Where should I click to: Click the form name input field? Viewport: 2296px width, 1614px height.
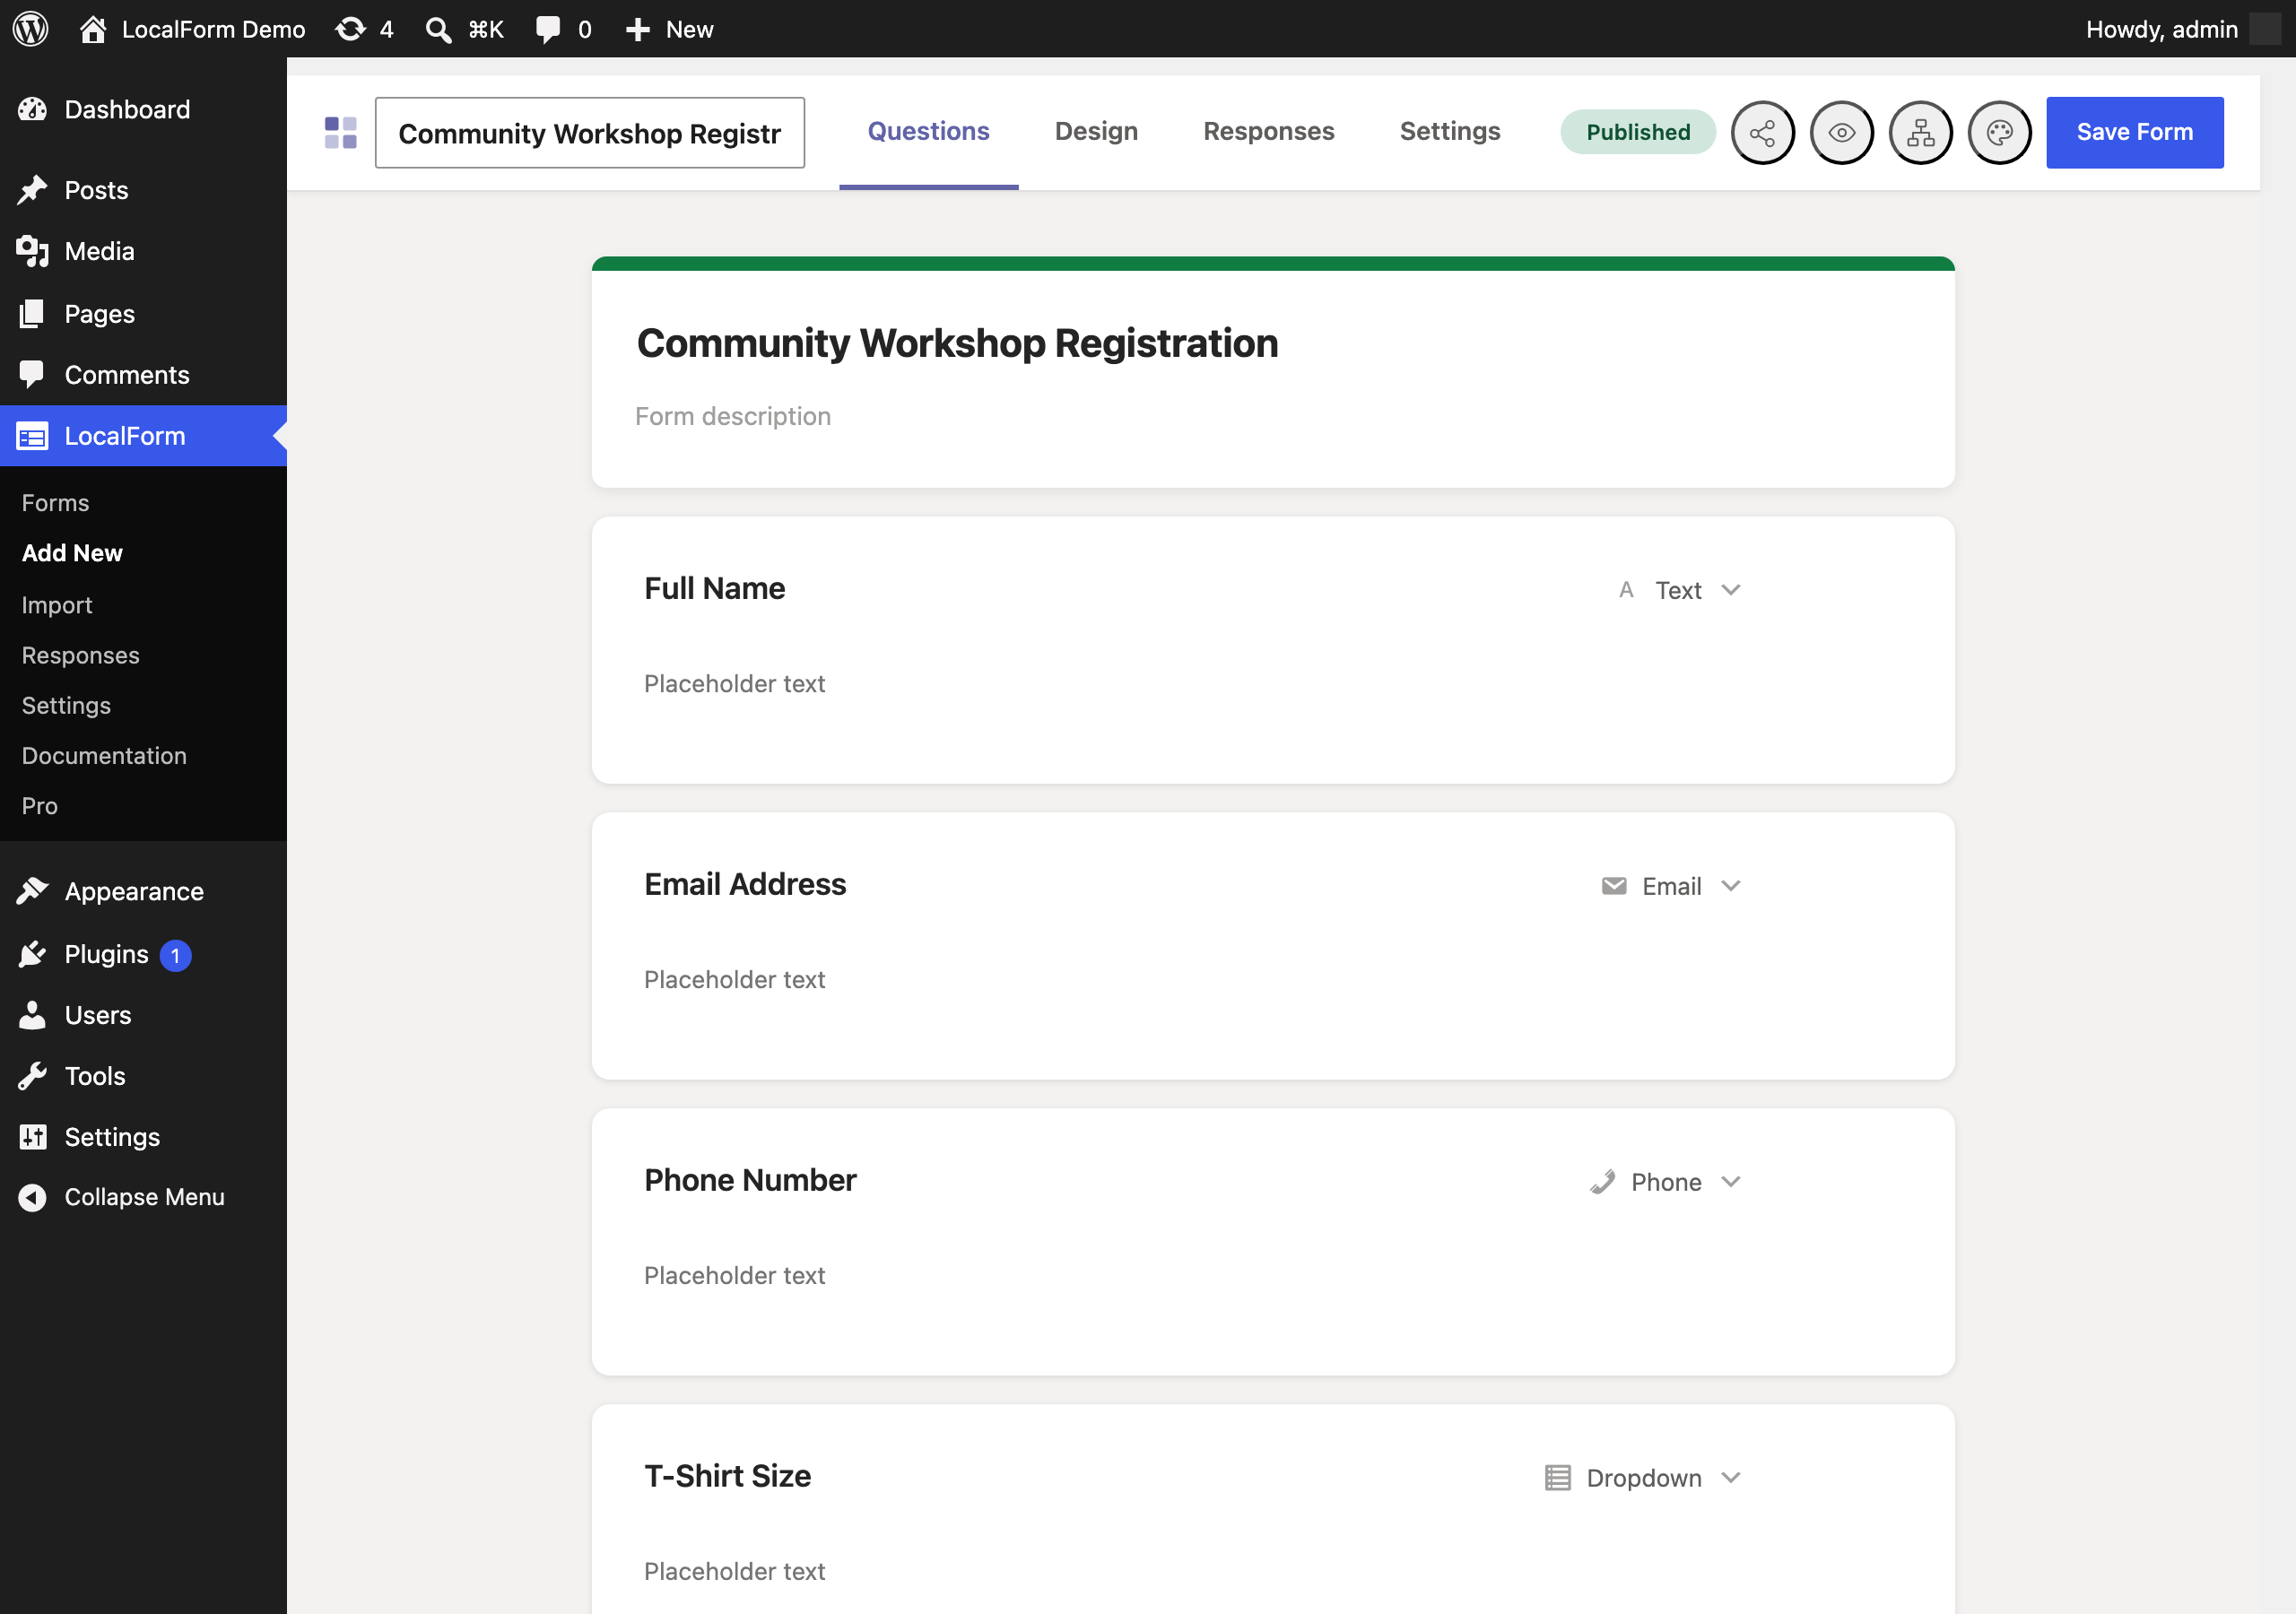(x=589, y=132)
